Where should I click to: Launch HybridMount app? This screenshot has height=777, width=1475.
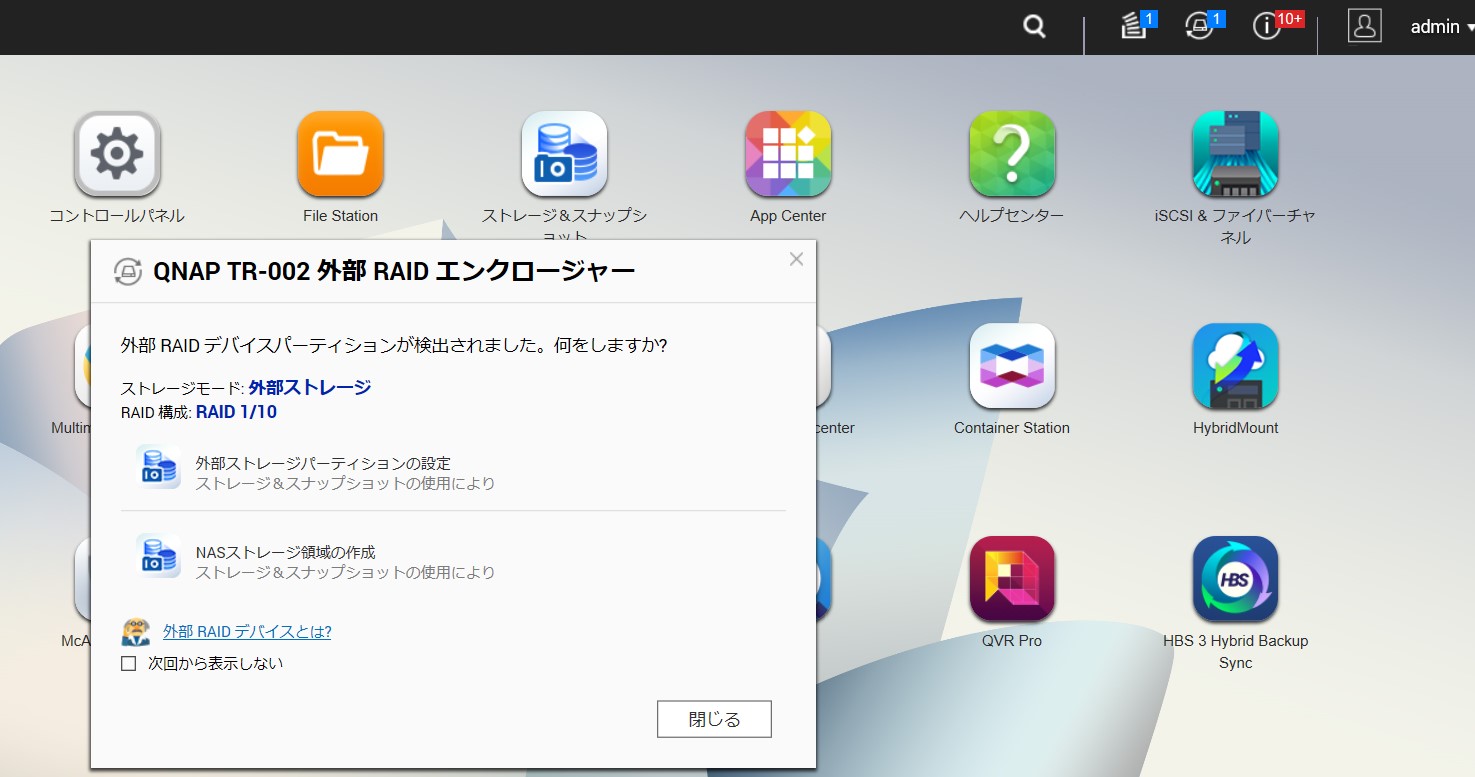click(1235, 367)
